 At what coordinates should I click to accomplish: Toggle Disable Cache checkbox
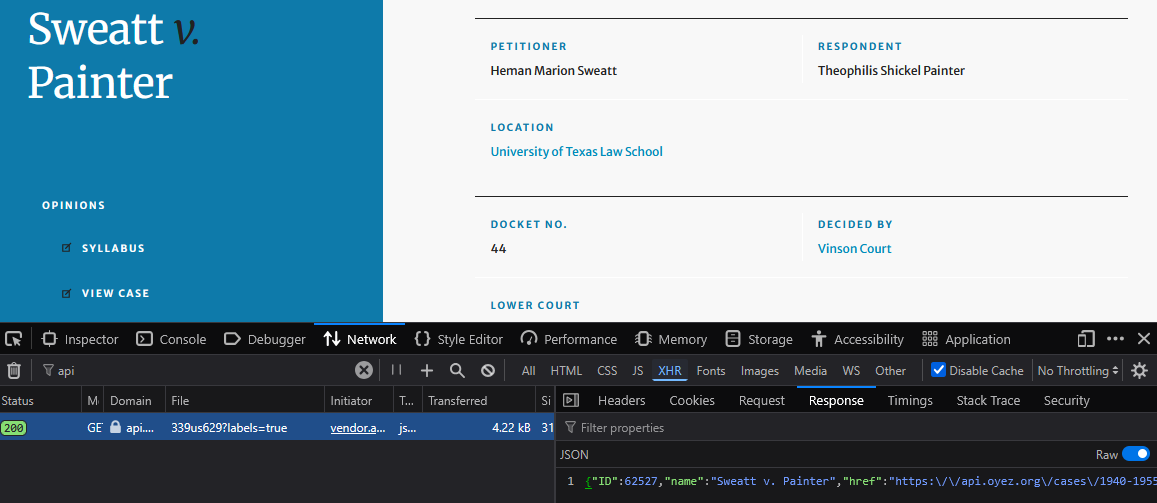pyautogui.click(x=939, y=370)
